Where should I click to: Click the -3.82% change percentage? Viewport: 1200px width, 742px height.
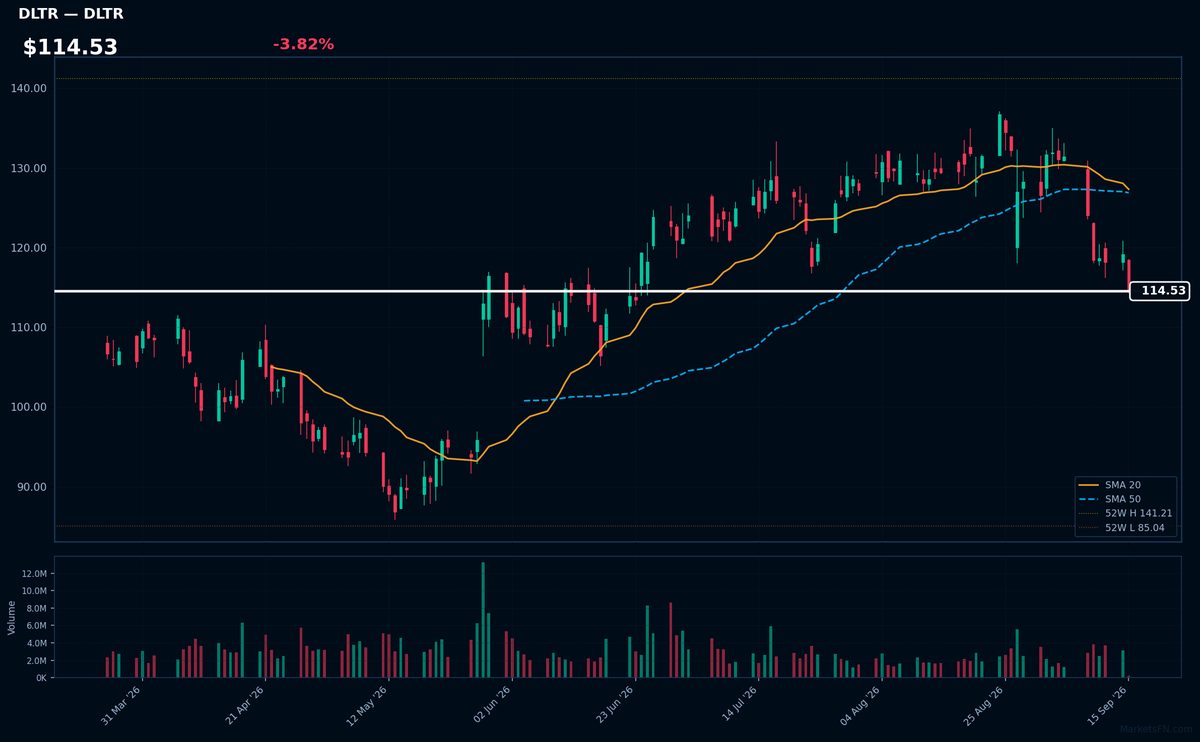(x=303, y=44)
